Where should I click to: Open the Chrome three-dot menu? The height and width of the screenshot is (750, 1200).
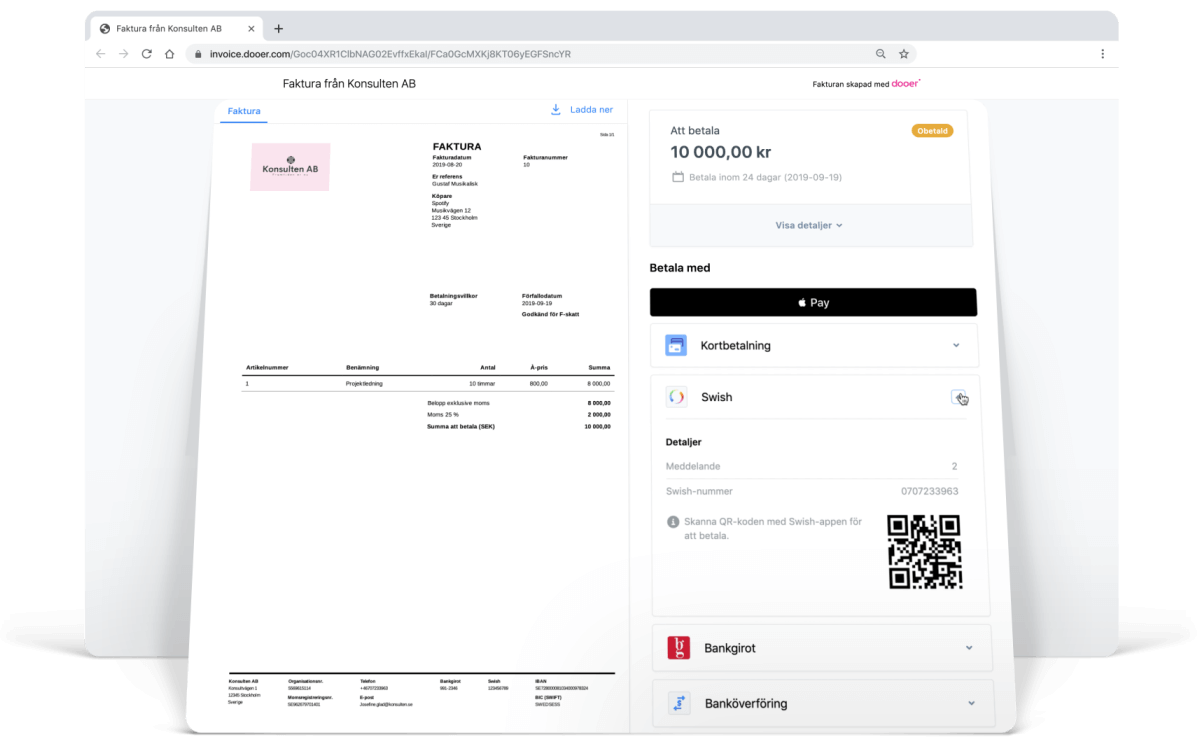[x=1102, y=54]
